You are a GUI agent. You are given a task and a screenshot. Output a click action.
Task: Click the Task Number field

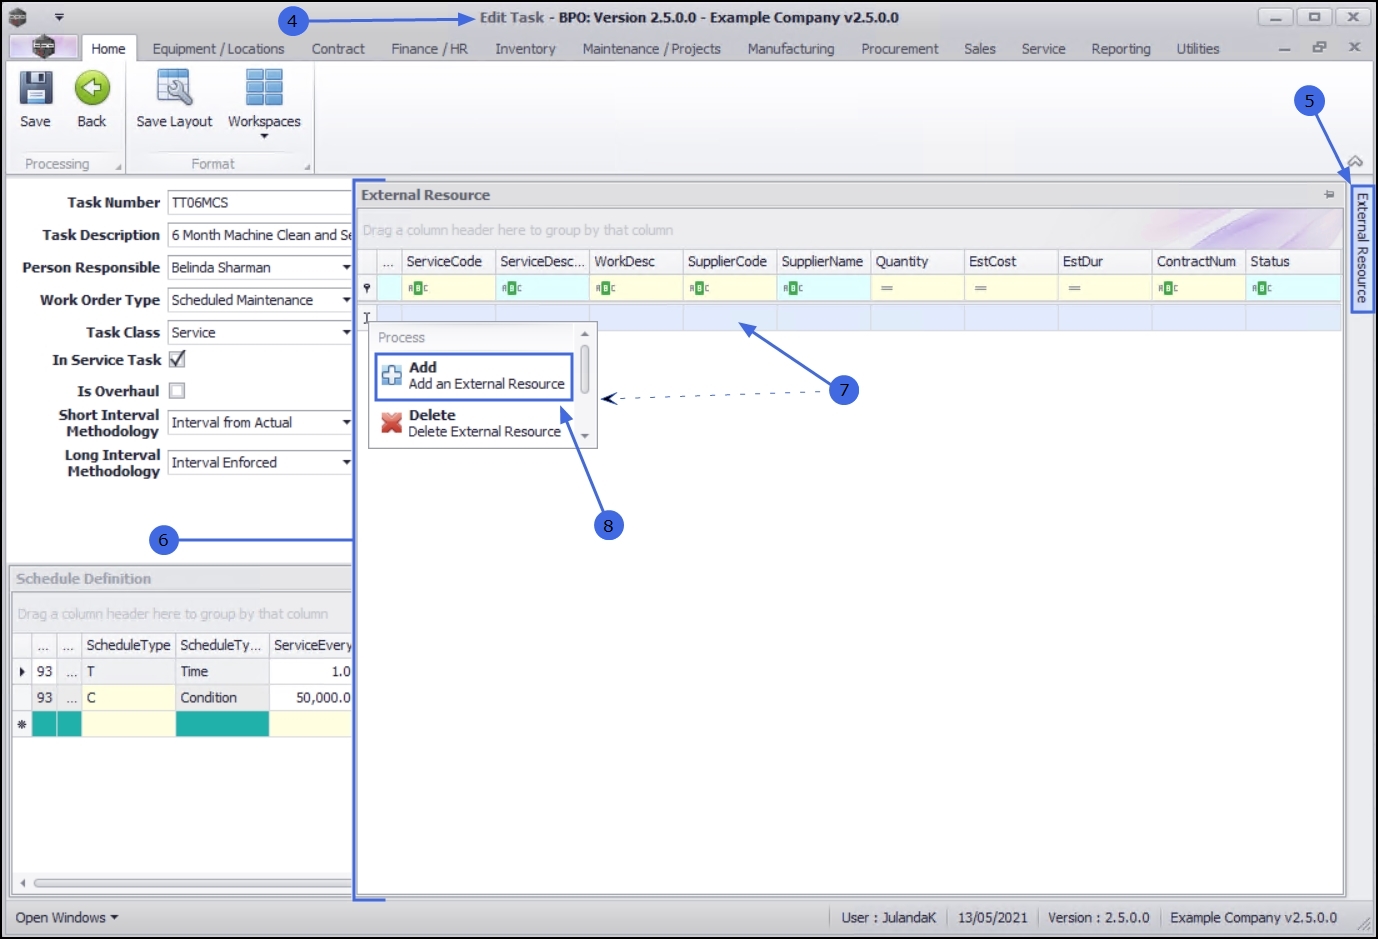coord(260,203)
